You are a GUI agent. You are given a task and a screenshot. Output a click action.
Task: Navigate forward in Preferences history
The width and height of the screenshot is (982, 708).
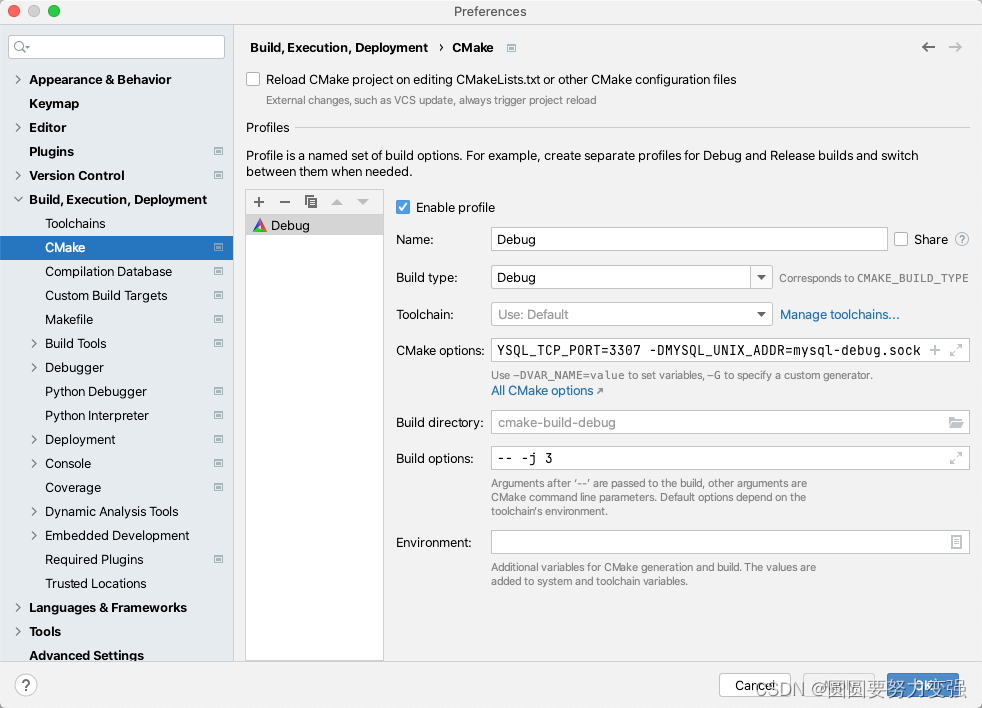[955, 47]
